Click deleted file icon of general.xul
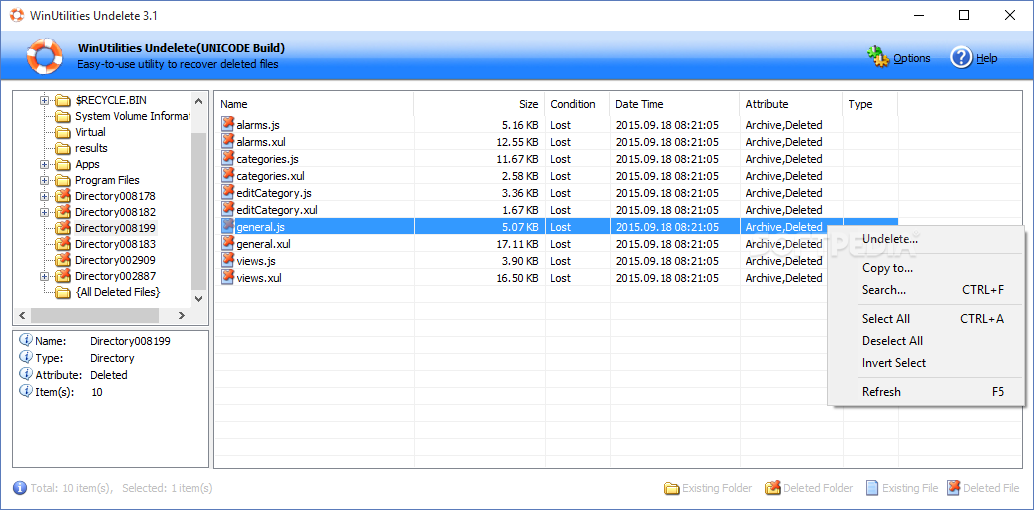1034x510 pixels. [x=228, y=243]
